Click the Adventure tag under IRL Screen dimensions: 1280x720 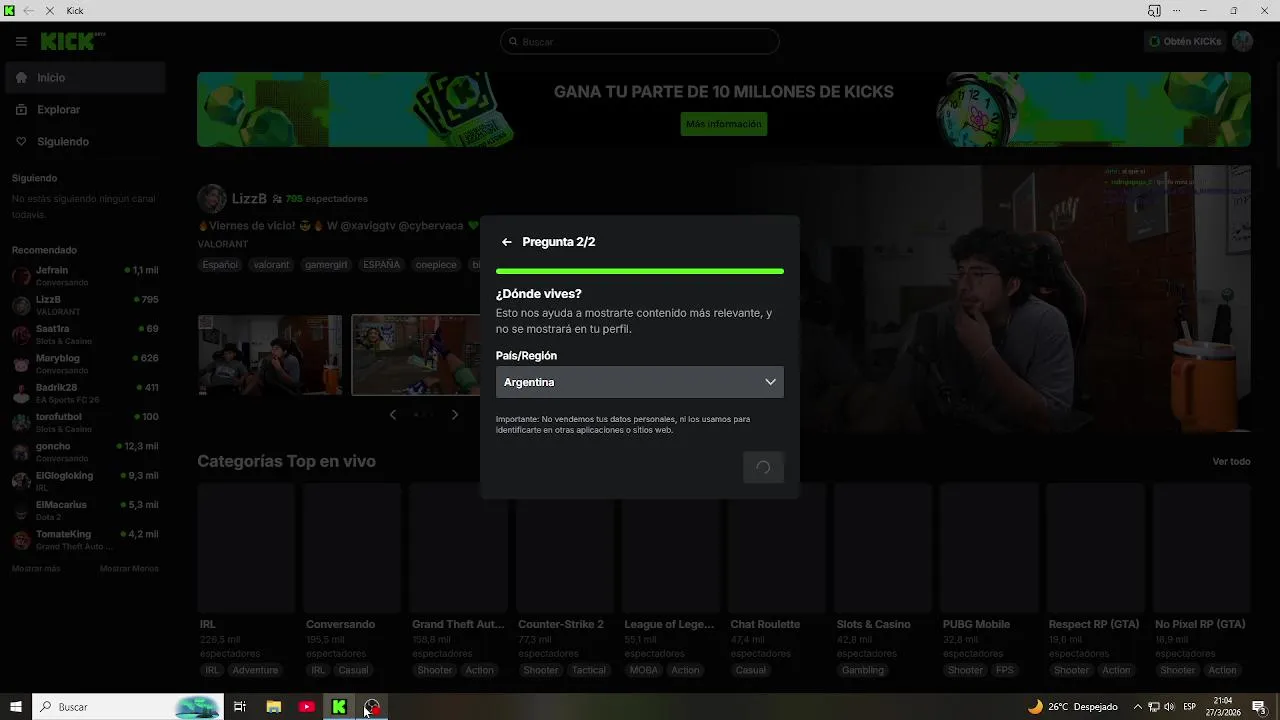(255, 670)
